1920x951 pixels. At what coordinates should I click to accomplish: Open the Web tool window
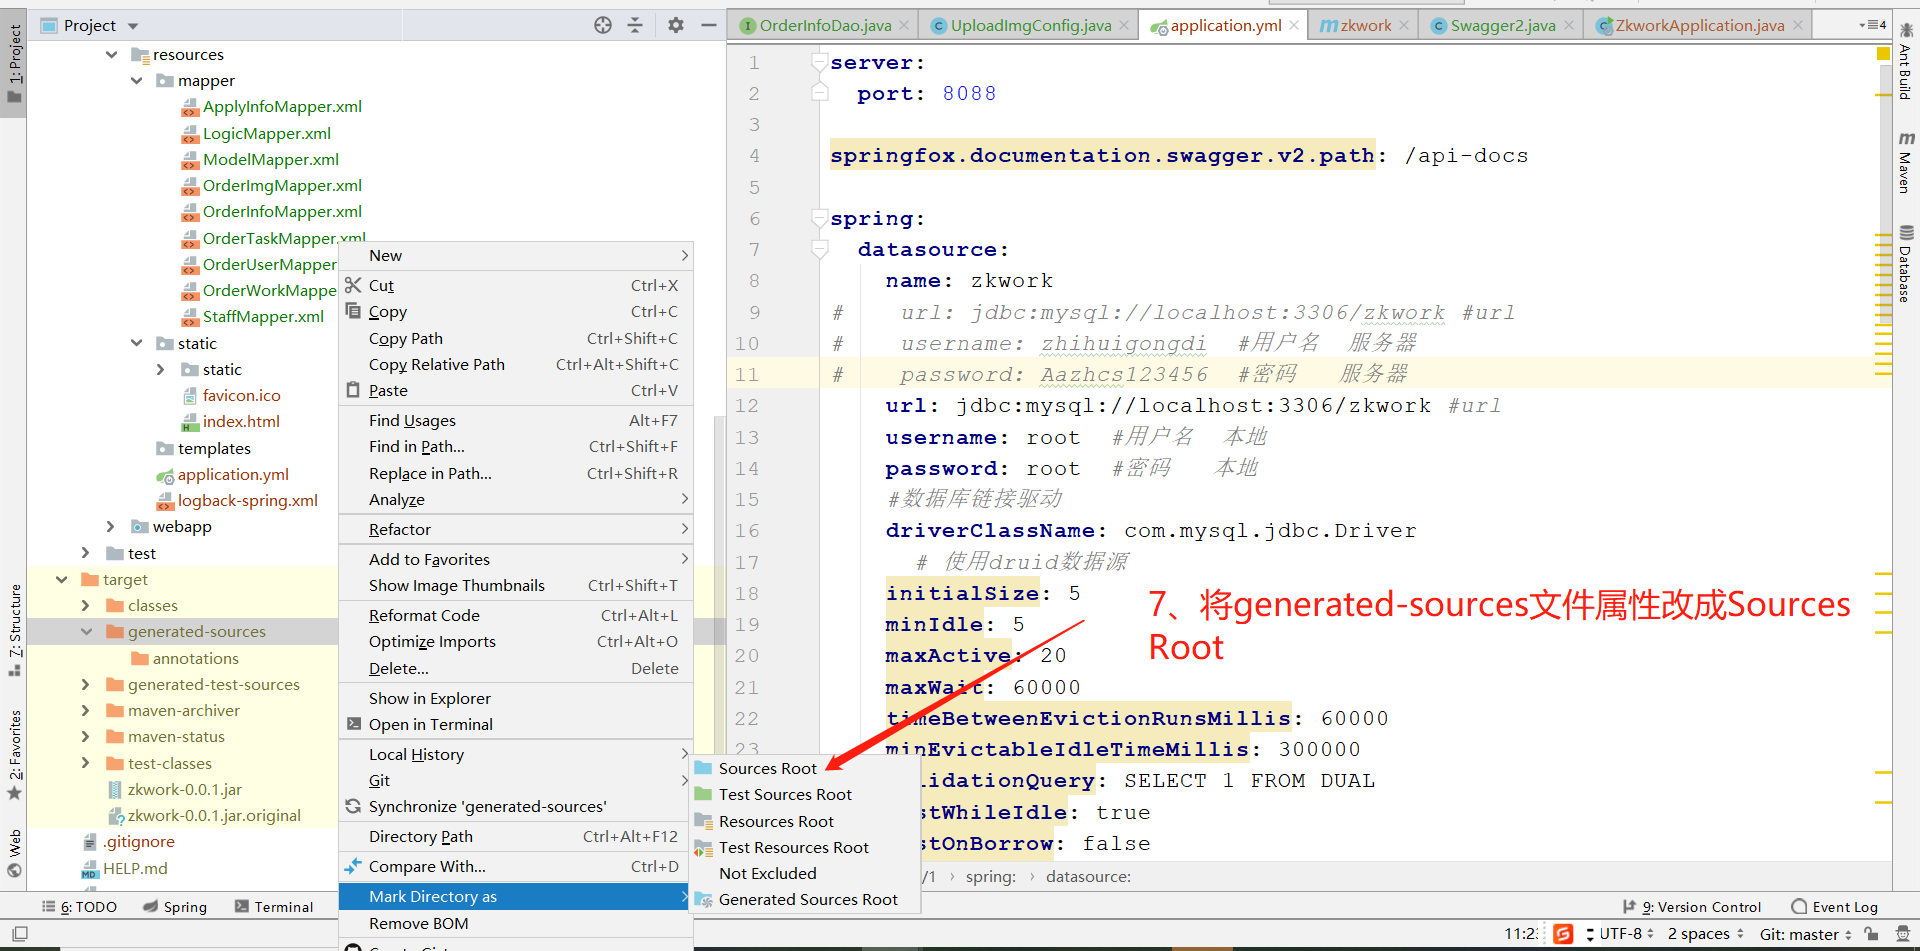tap(15, 853)
